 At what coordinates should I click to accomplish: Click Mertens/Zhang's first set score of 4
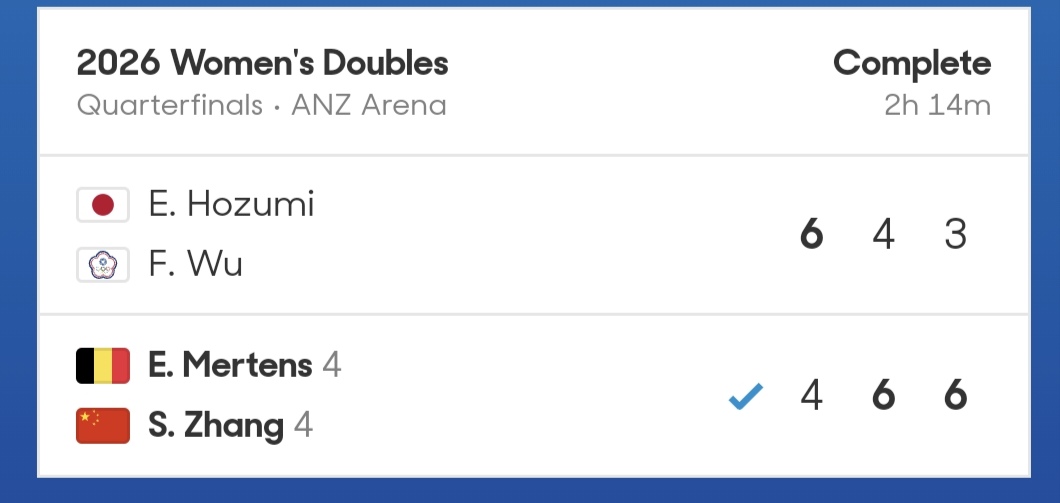pos(811,397)
